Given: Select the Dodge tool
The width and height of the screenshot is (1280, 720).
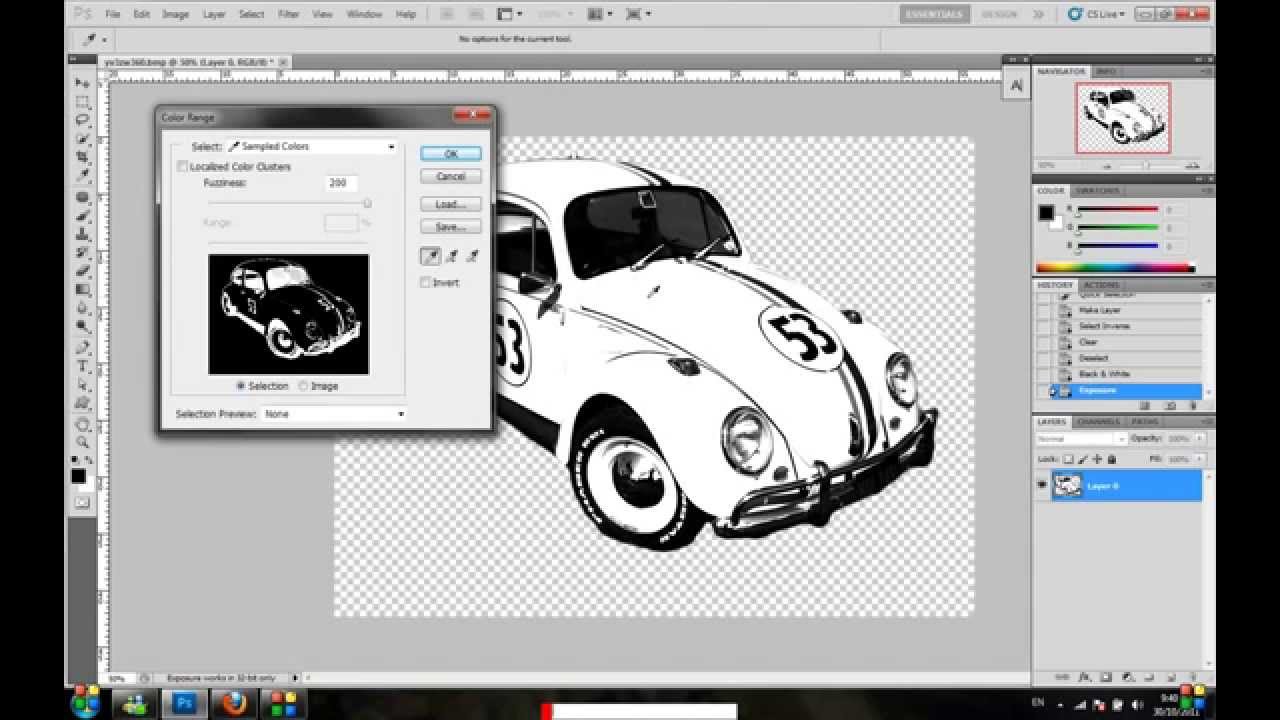Looking at the screenshot, I should (83, 327).
